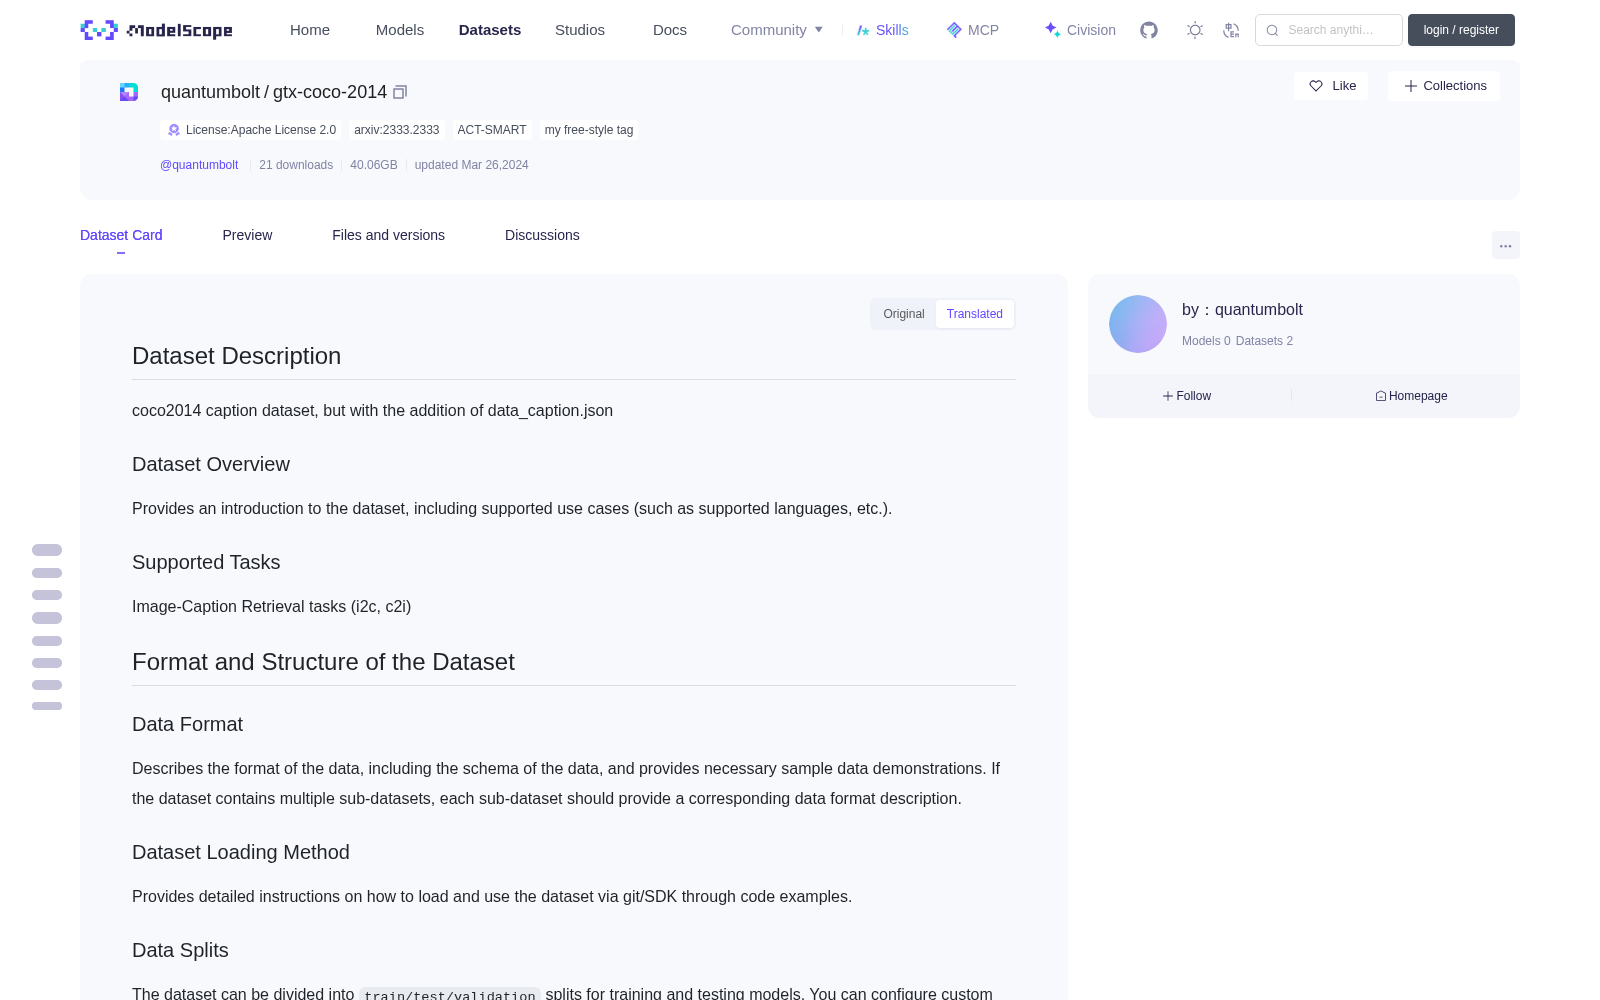Click the '40.06GB' size text
This screenshot has height=1000, width=1600.
point(374,165)
